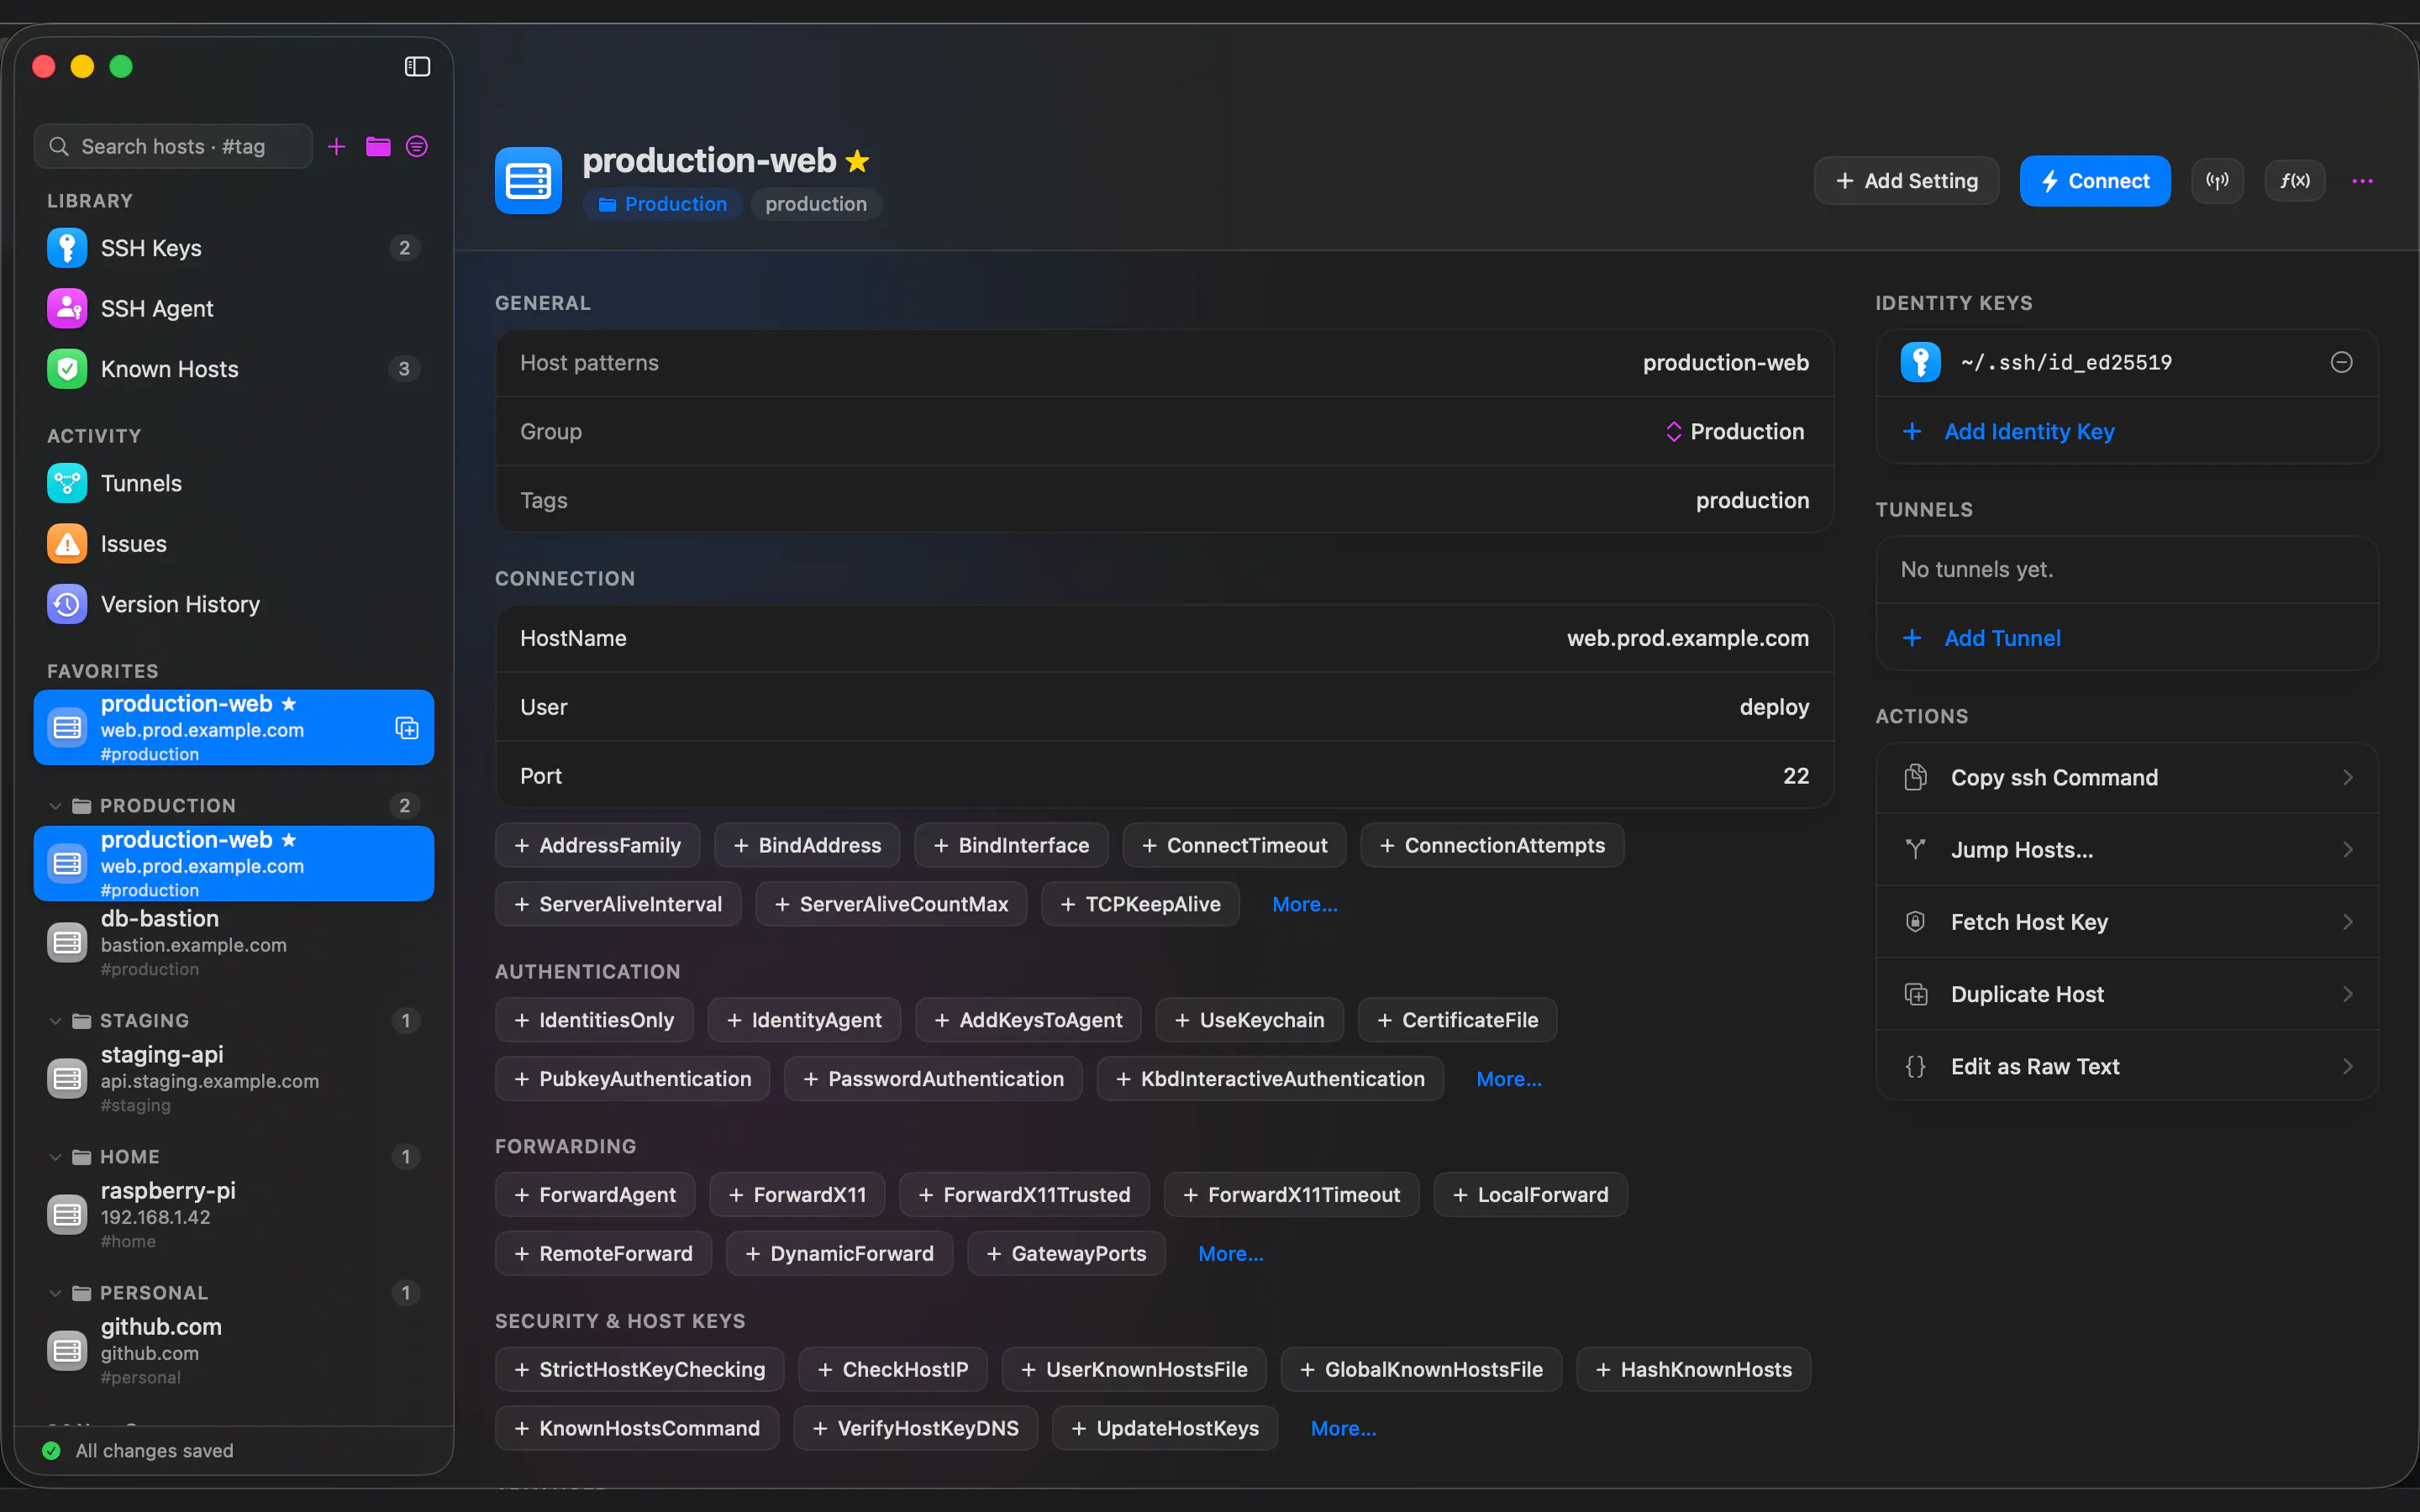Remove the id_ed25519 identity key
Viewport: 2420px width, 1512px height.
(x=2341, y=362)
